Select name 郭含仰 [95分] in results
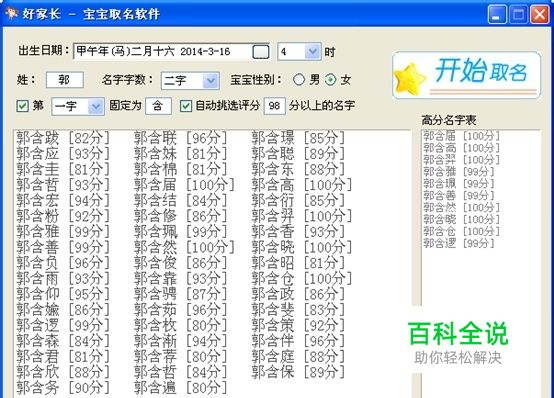554x398 pixels. point(63,294)
